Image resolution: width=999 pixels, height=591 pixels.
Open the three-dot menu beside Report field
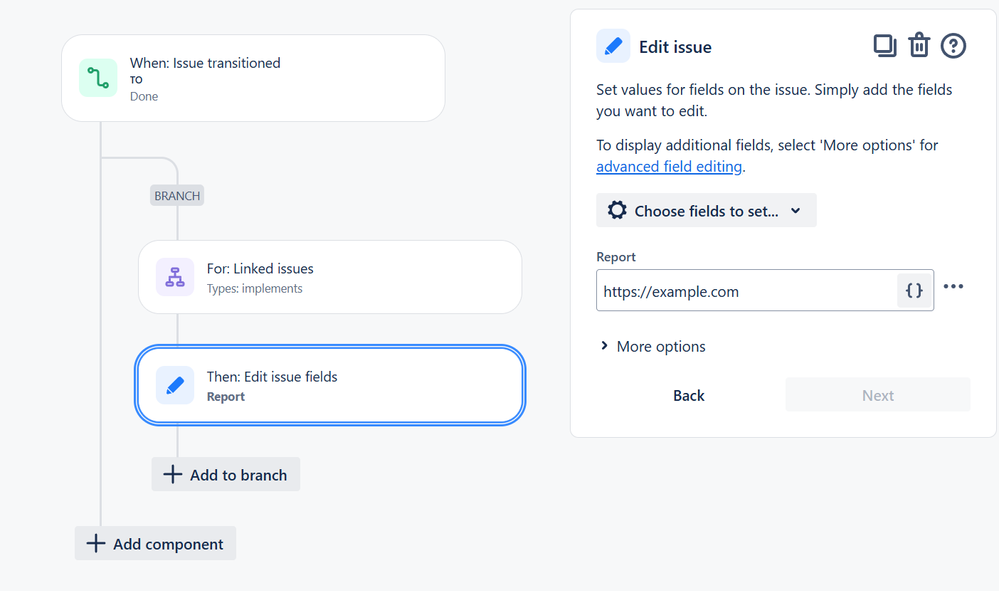[953, 287]
